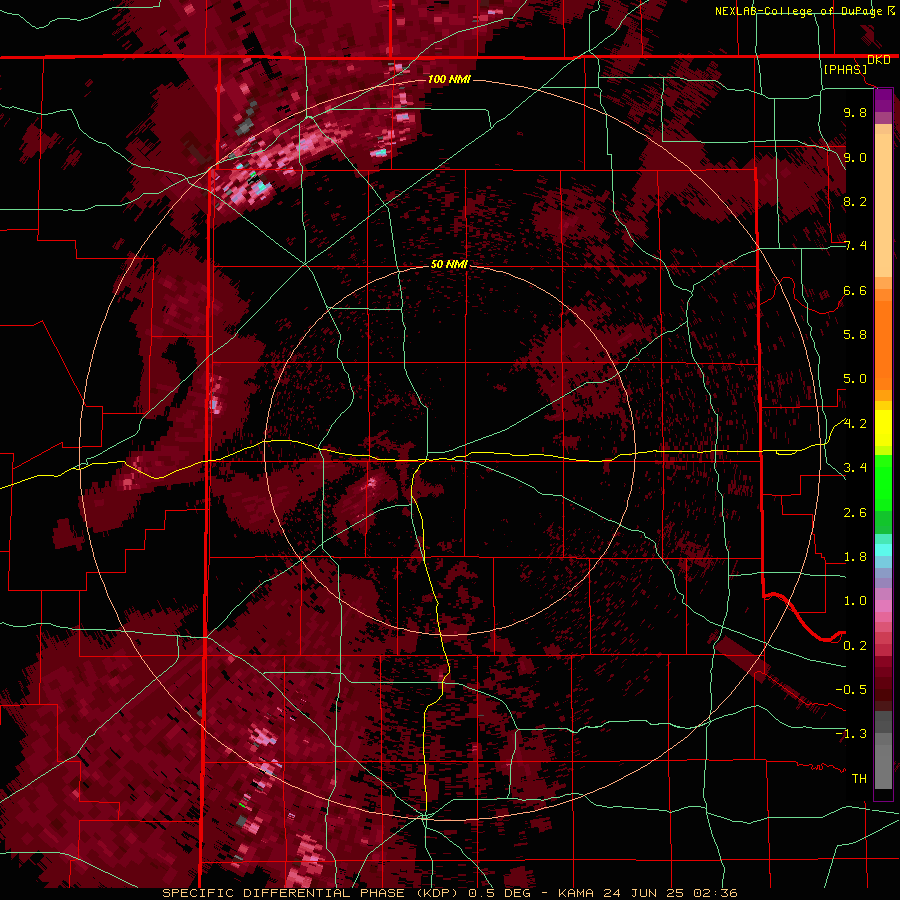Click the 4.2 scale value

click(x=855, y=424)
